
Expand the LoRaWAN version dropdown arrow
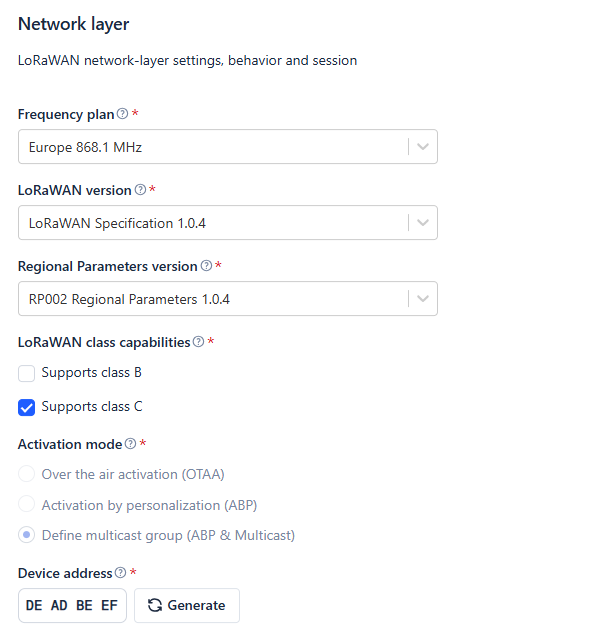click(x=422, y=222)
